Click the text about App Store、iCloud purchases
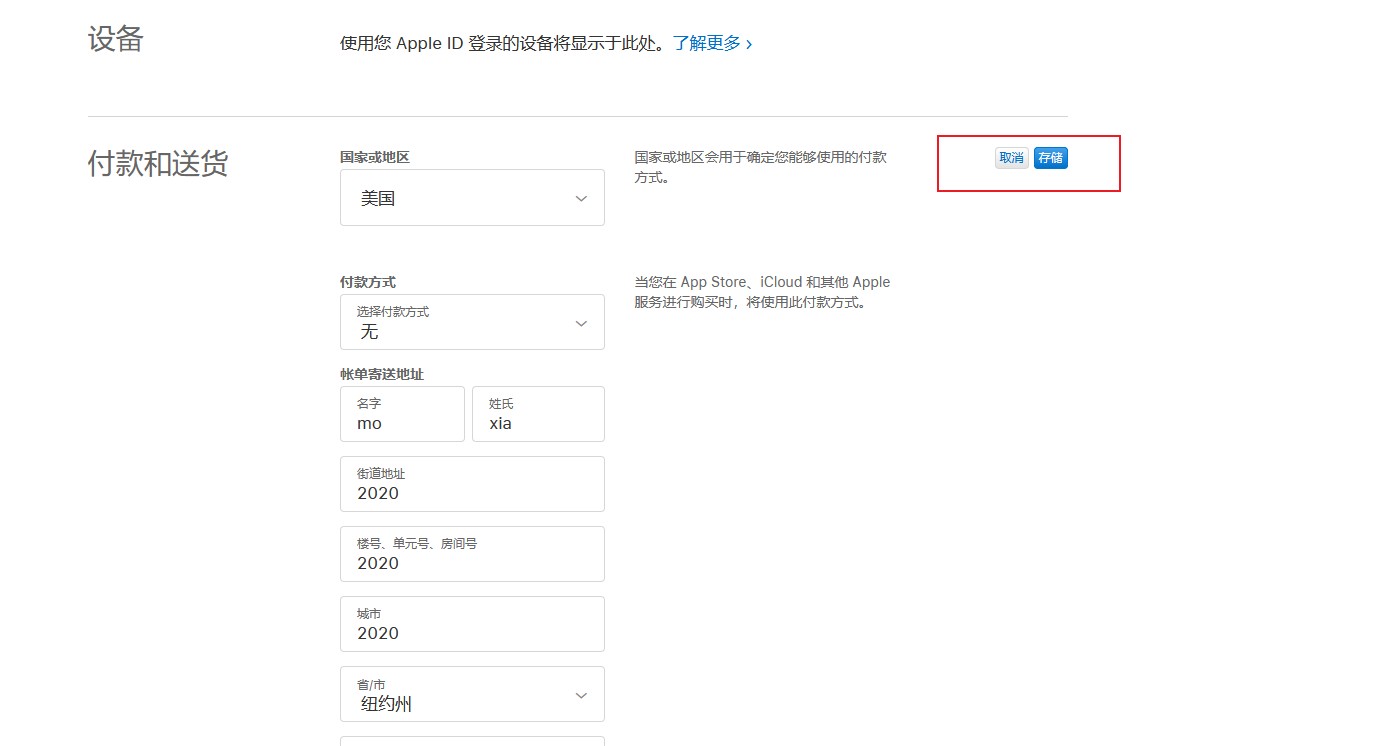The image size is (1384, 746). 762,292
